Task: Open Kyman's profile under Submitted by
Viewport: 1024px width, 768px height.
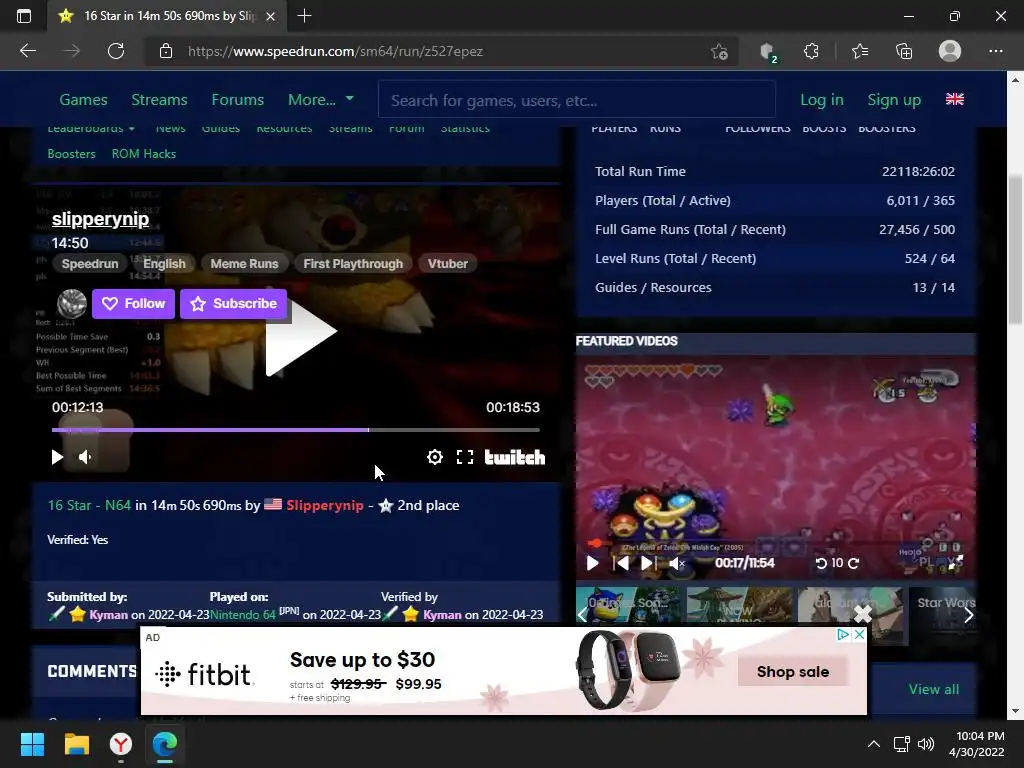Action: point(108,615)
